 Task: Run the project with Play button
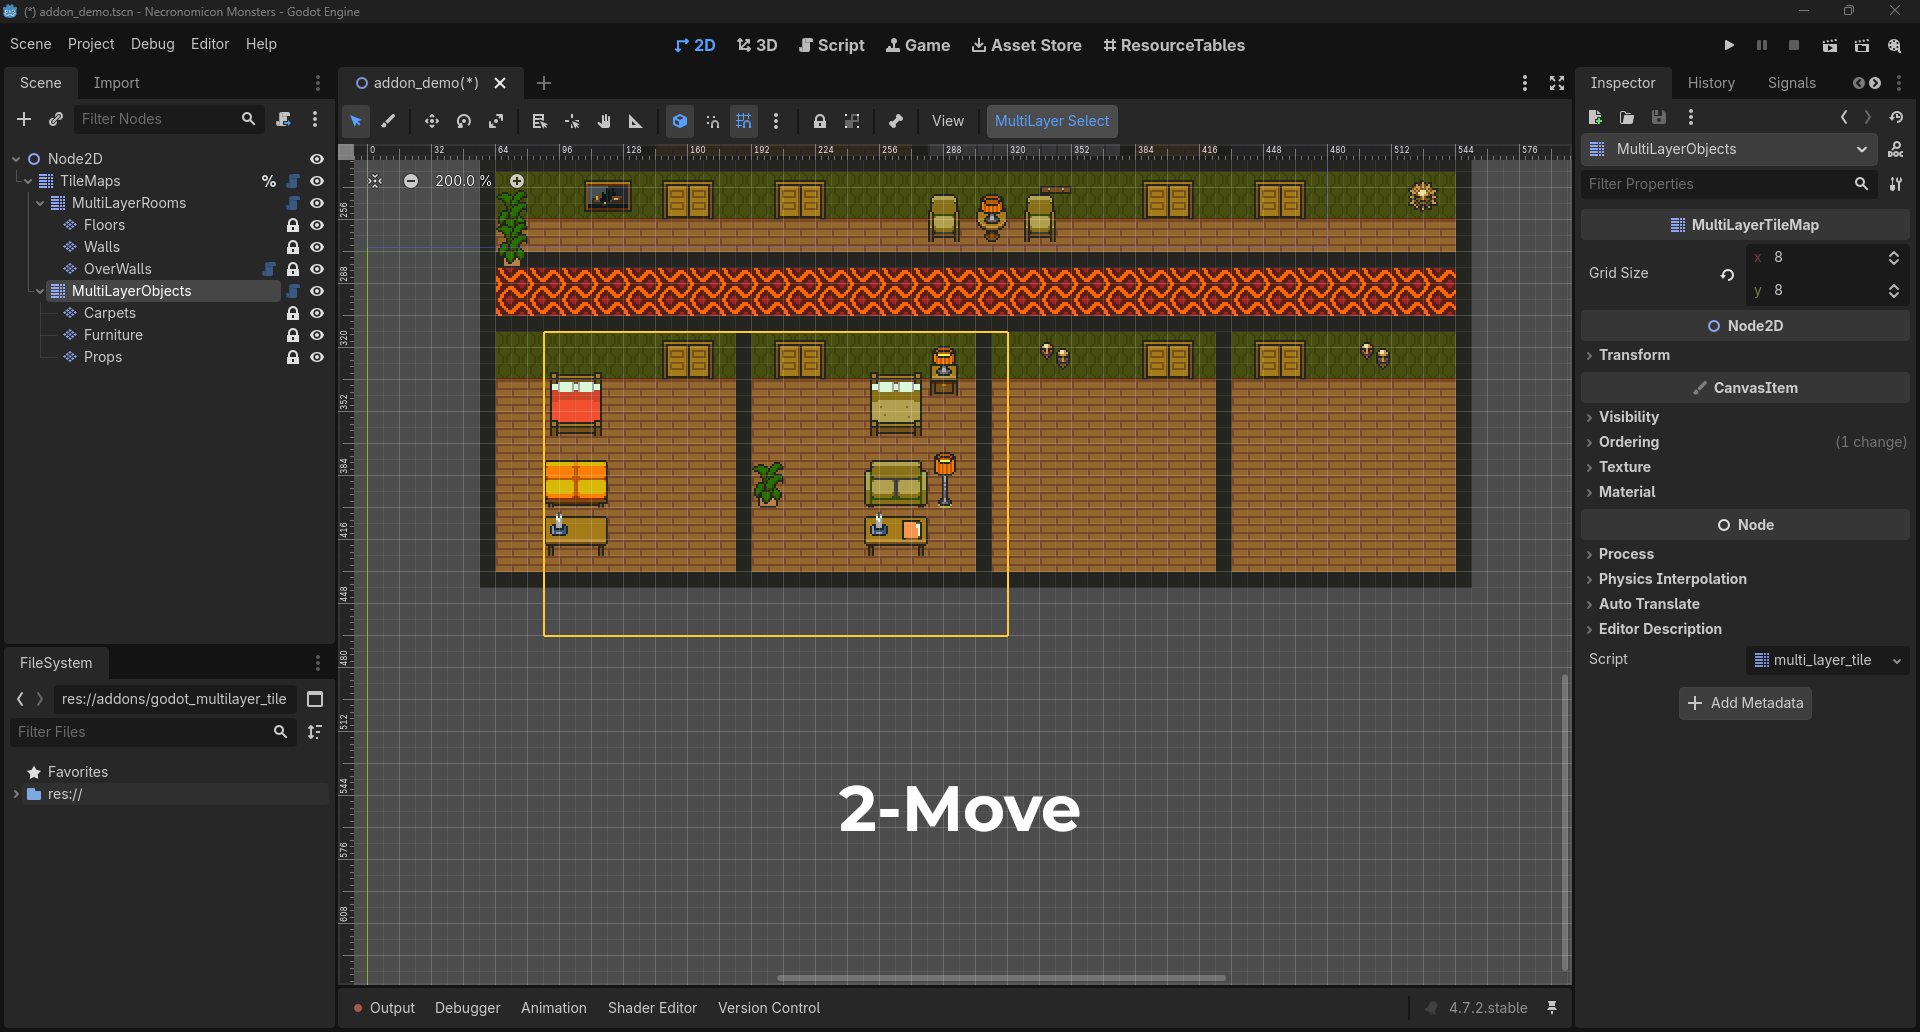(x=1729, y=45)
